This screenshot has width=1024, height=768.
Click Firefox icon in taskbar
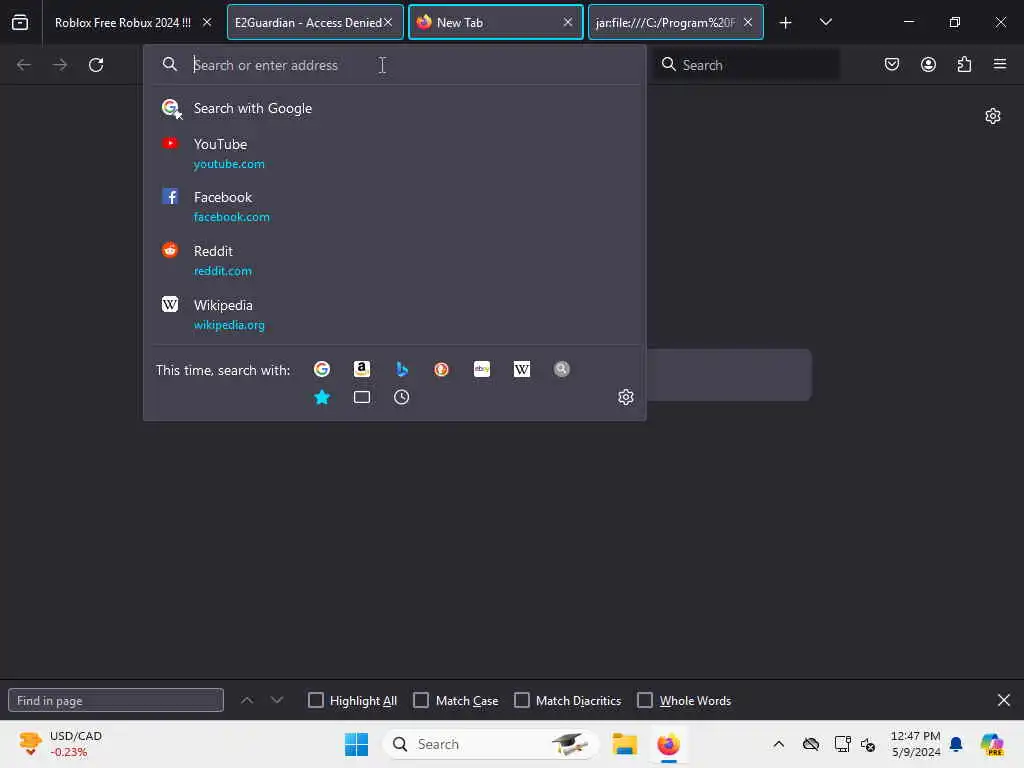click(x=668, y=744)
